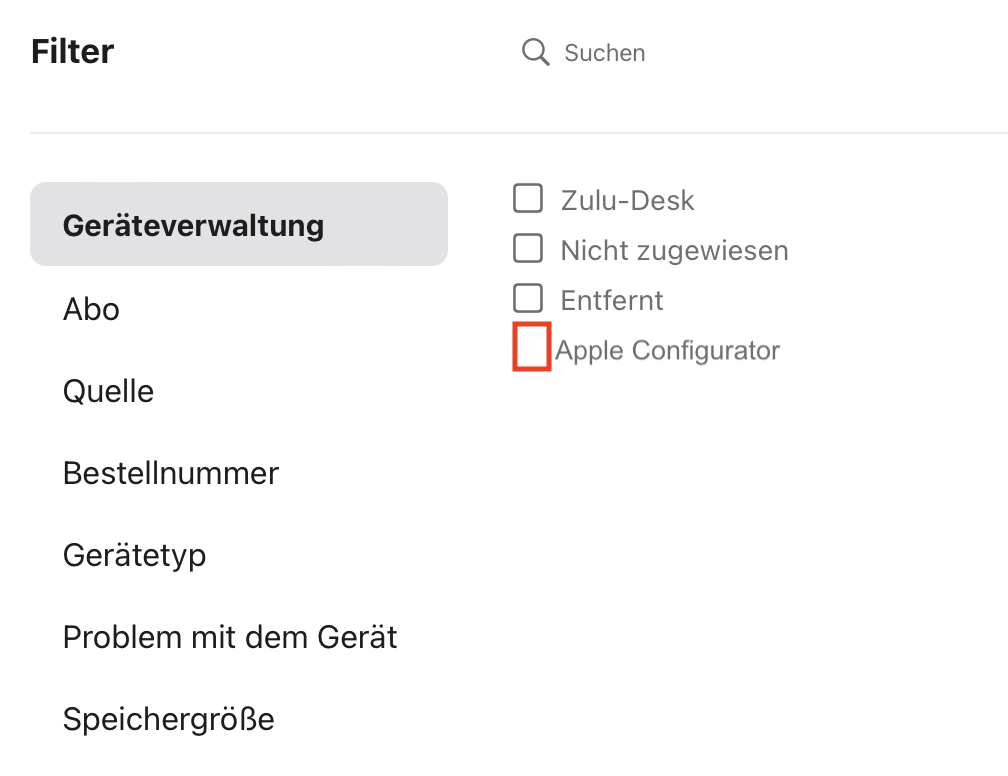Click the Apple Configurator label text
Viewport: 1008px width, 776px height.
click(x=668, y=351)
